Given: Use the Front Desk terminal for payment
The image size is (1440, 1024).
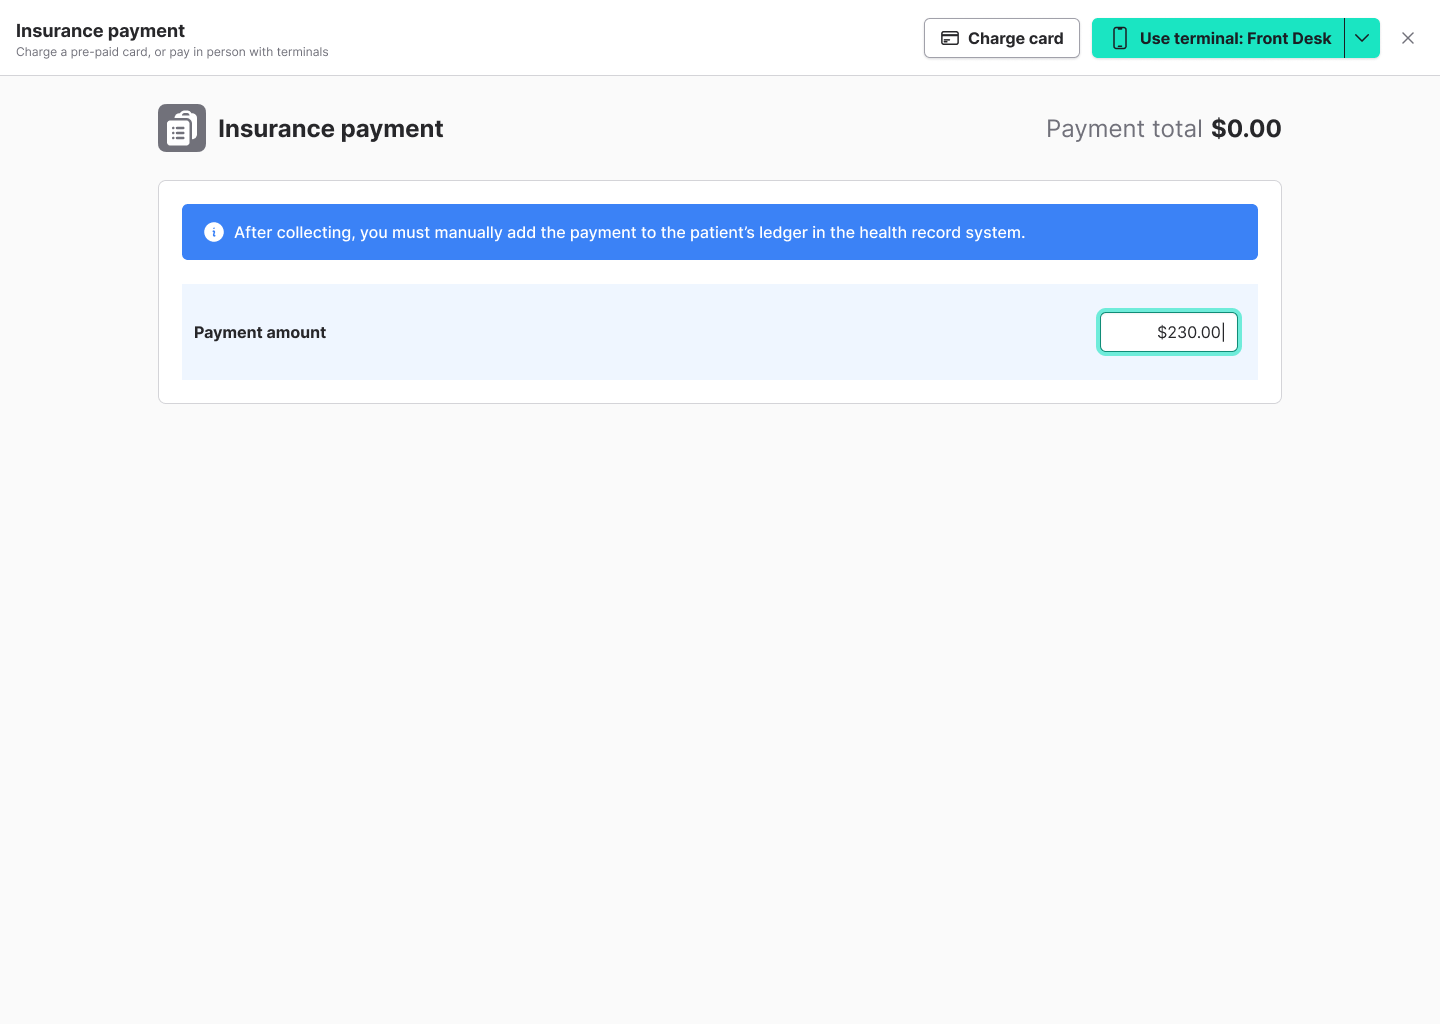Looking at the screenshot, I should pyautogui.click(x=1218, y=38).
